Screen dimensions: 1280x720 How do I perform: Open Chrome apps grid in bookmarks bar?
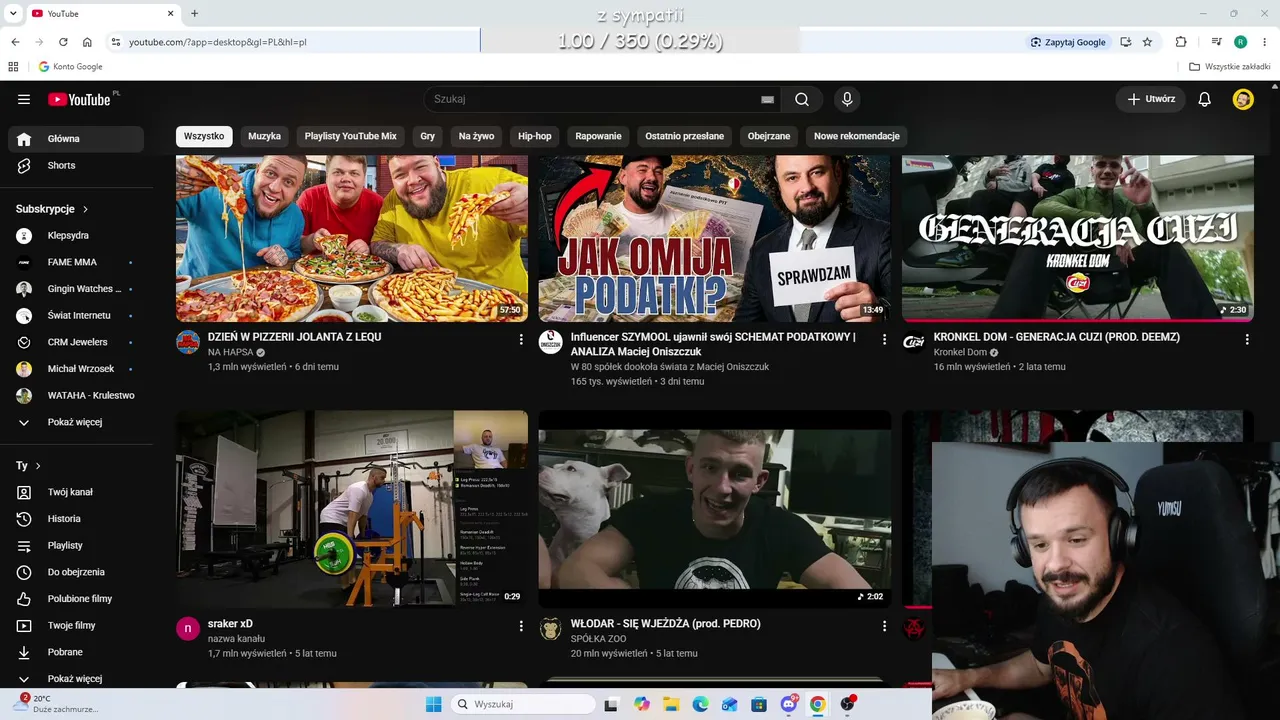(13, 67)
